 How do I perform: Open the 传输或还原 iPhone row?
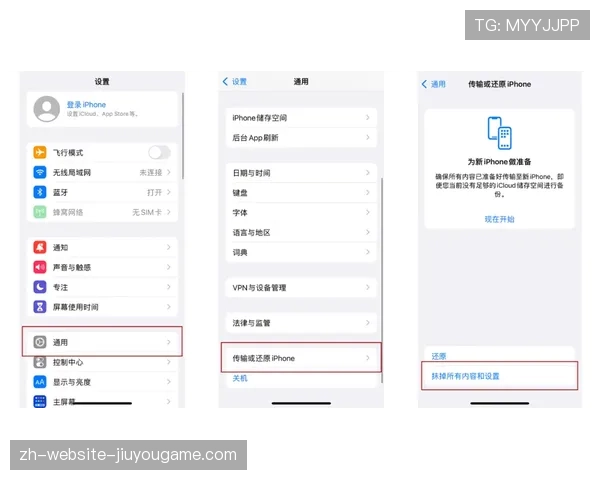301,358
